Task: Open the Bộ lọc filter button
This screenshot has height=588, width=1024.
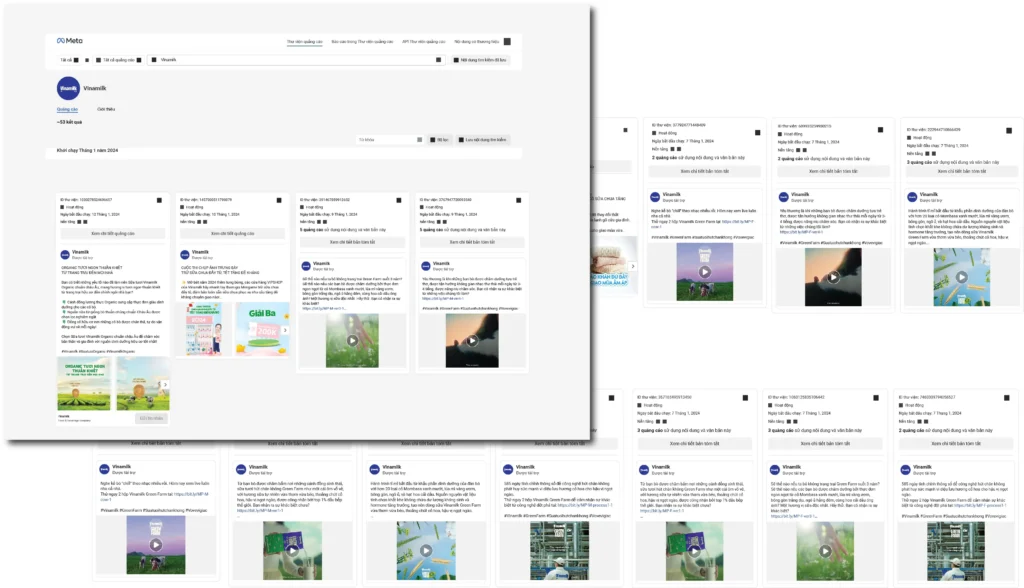Action: [x=440, y=140]
